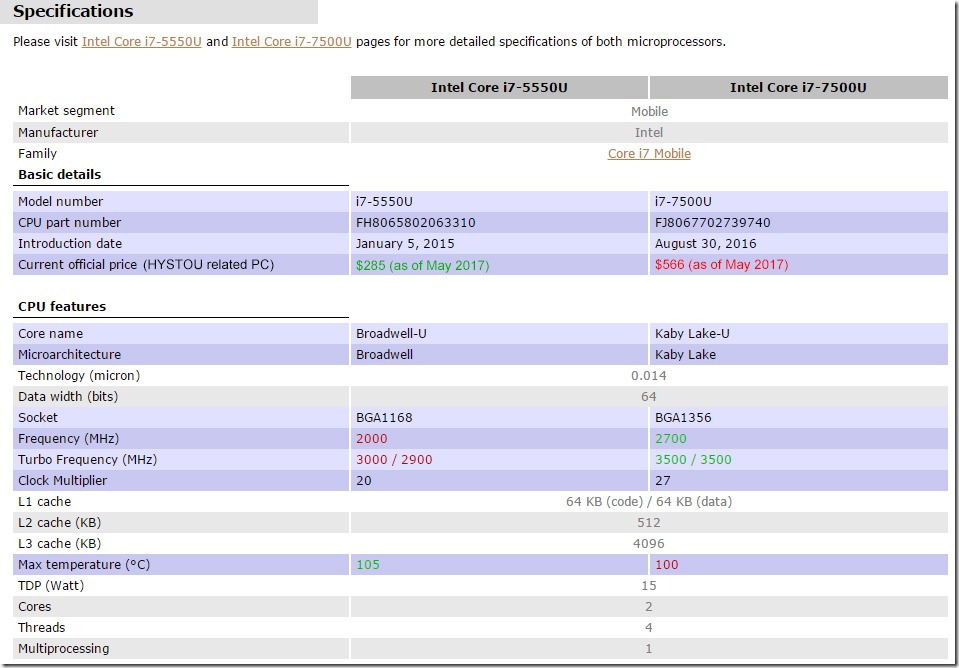Click the Intel Core i7-5550U column header
This screenshot has width=959, height=668.
coord(499,87)
